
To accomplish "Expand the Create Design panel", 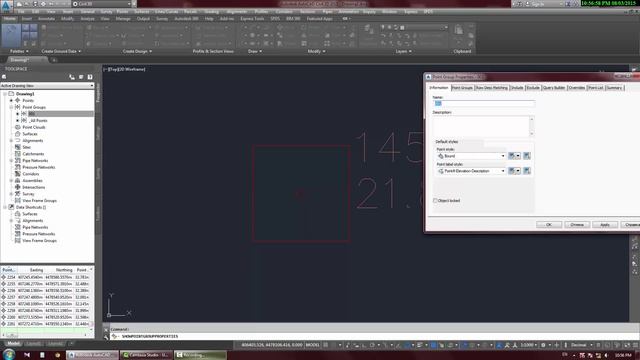I will click(x=137, y=51).
